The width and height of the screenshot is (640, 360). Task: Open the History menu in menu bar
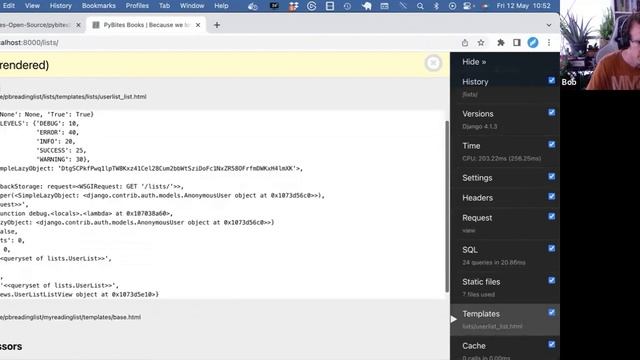(60, 6)
